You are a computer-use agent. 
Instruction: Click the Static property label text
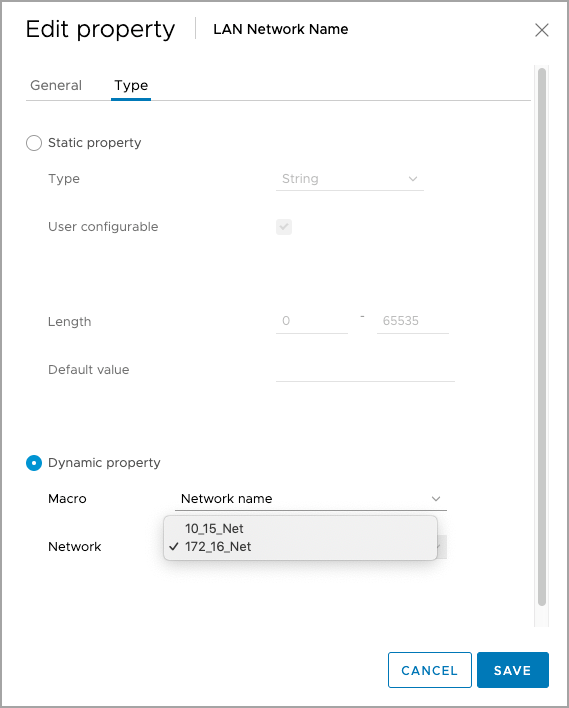[94, 143]
